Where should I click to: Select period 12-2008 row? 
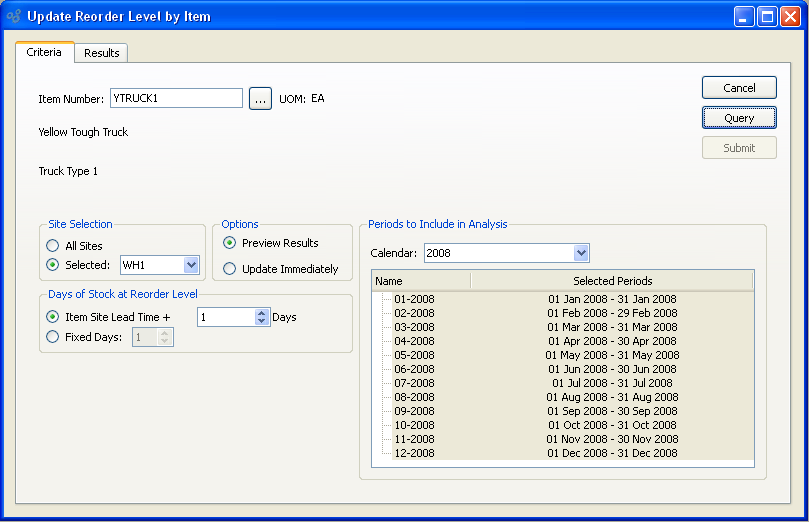[414, 453]
